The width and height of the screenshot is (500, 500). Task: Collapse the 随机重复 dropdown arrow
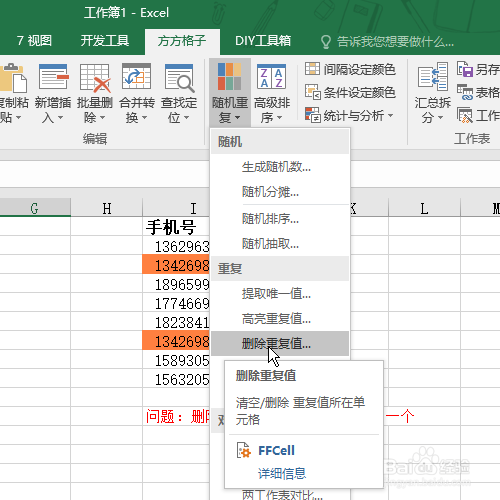237,117
